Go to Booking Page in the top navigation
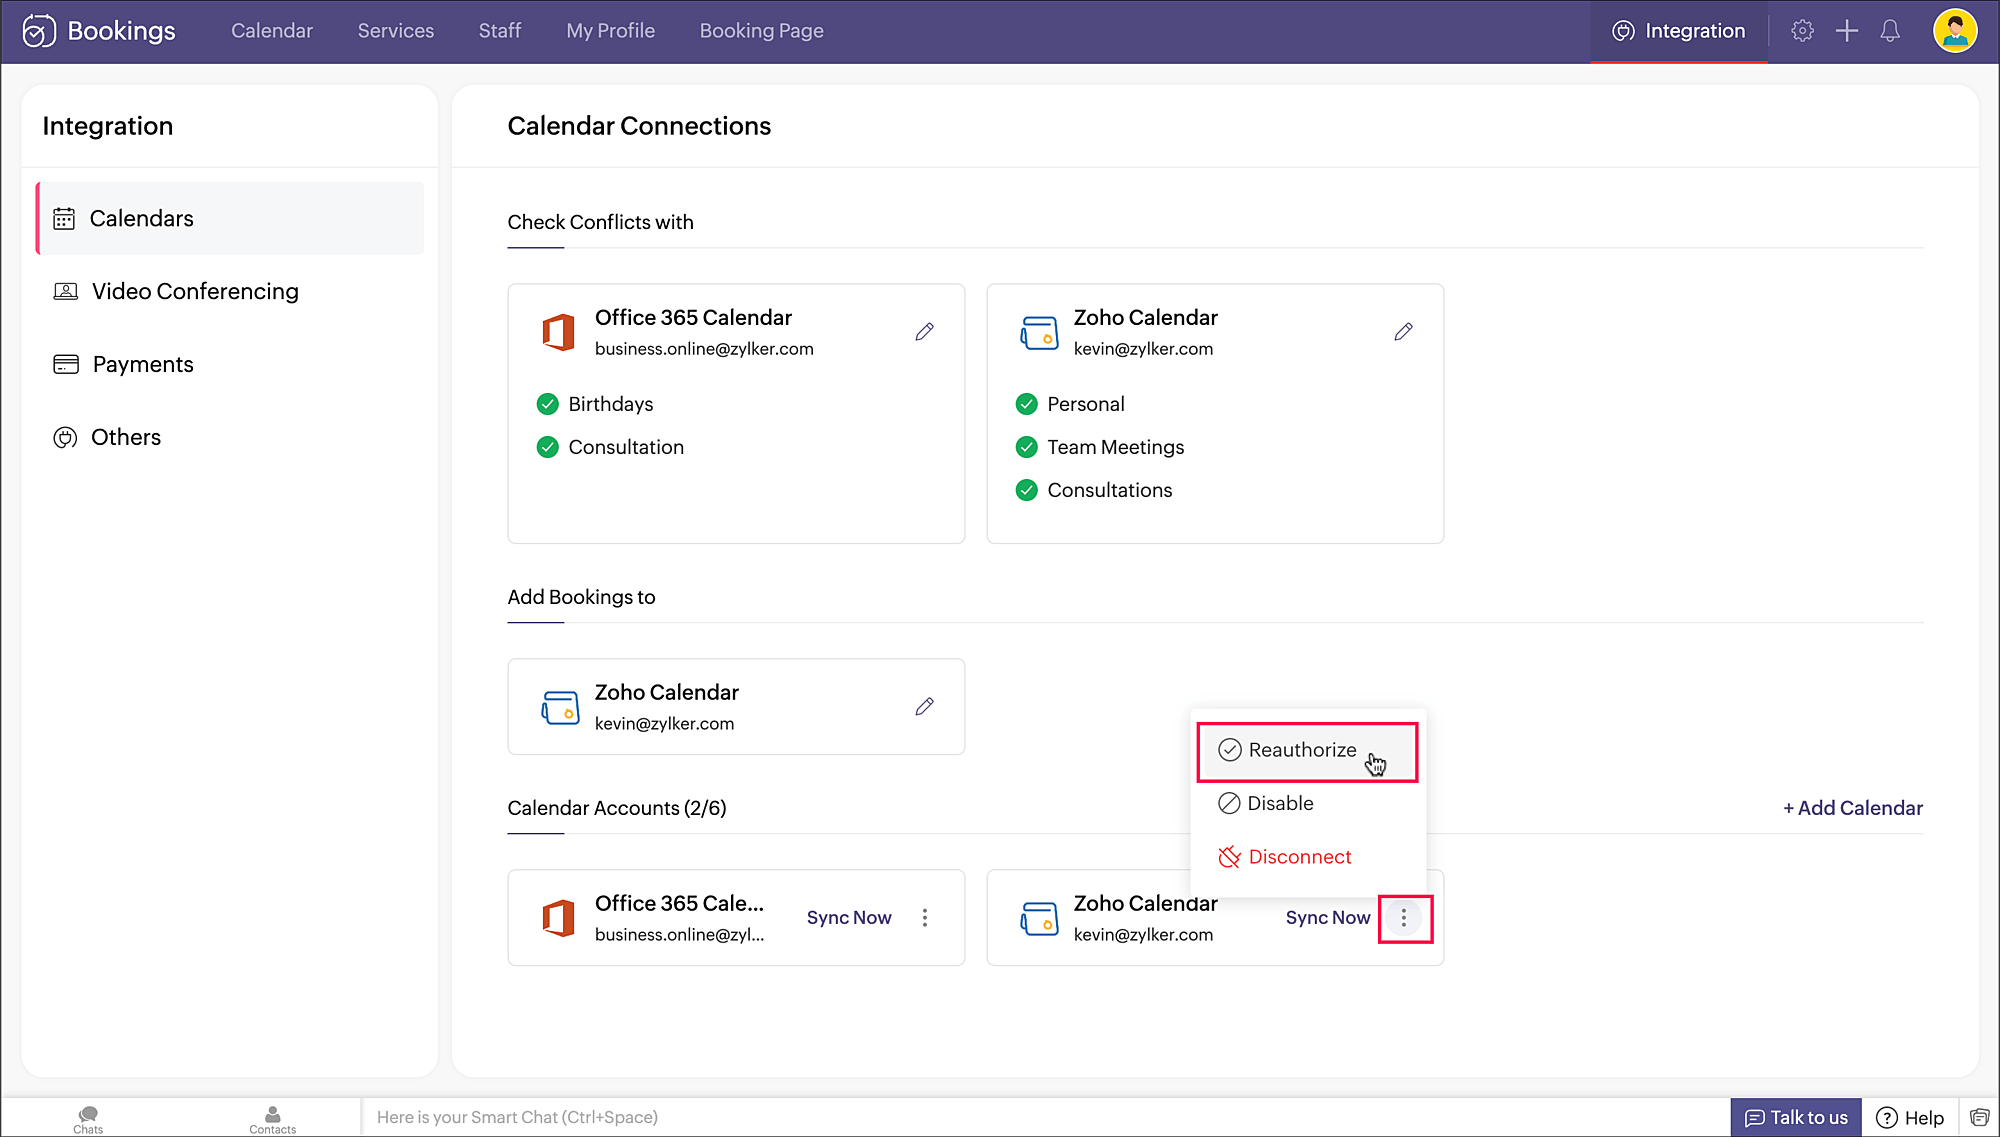Viewport: 2000px width, 1137px height. point(762,31)
